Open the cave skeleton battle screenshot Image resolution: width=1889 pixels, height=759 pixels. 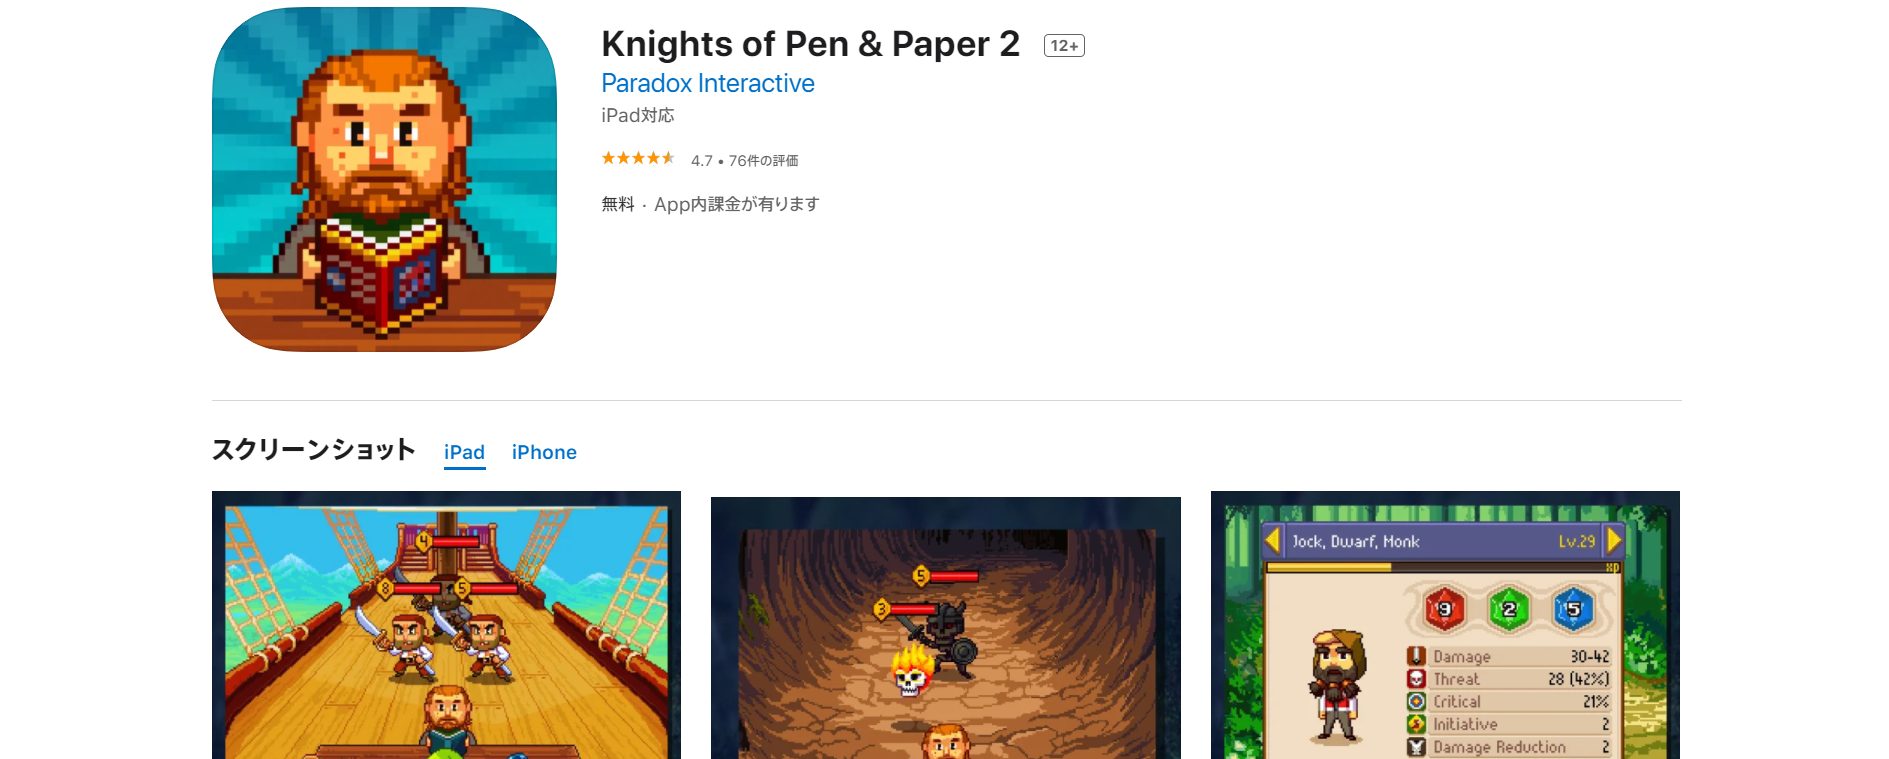pos(945,628)
